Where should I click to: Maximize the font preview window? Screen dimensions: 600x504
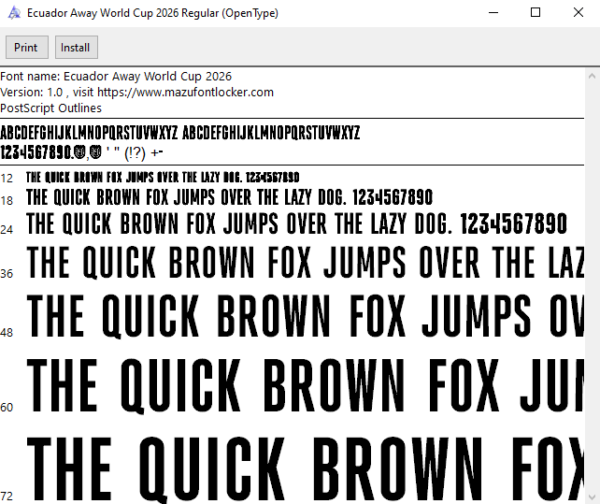pos(536,13)
